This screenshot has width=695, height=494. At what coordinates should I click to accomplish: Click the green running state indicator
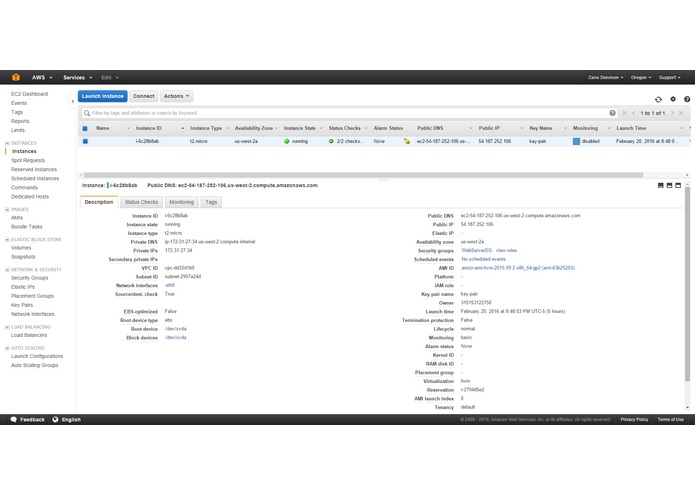[287, 141]
